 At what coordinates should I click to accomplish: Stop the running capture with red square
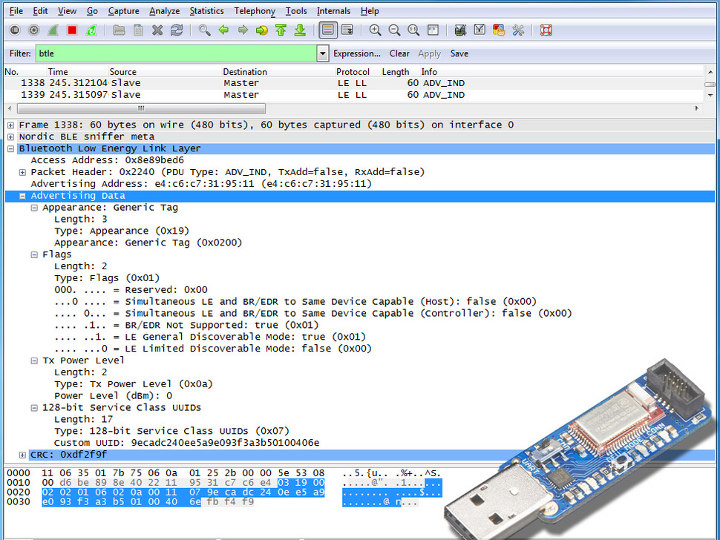click(x=72, y=30)
